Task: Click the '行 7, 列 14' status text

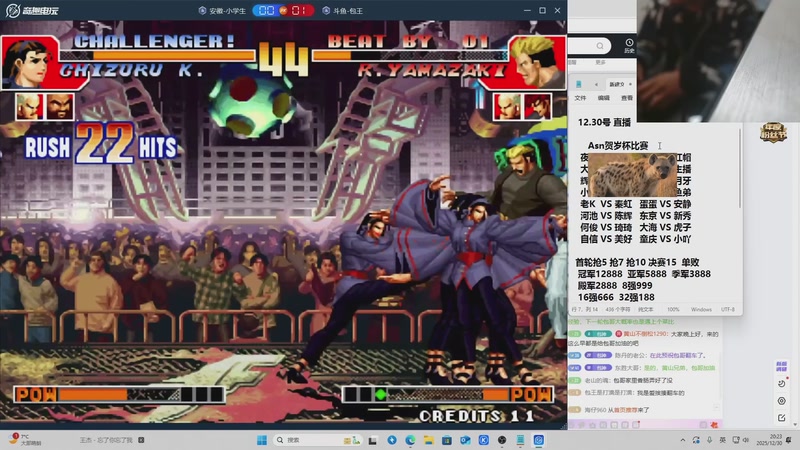Action: tap(584, 309)
